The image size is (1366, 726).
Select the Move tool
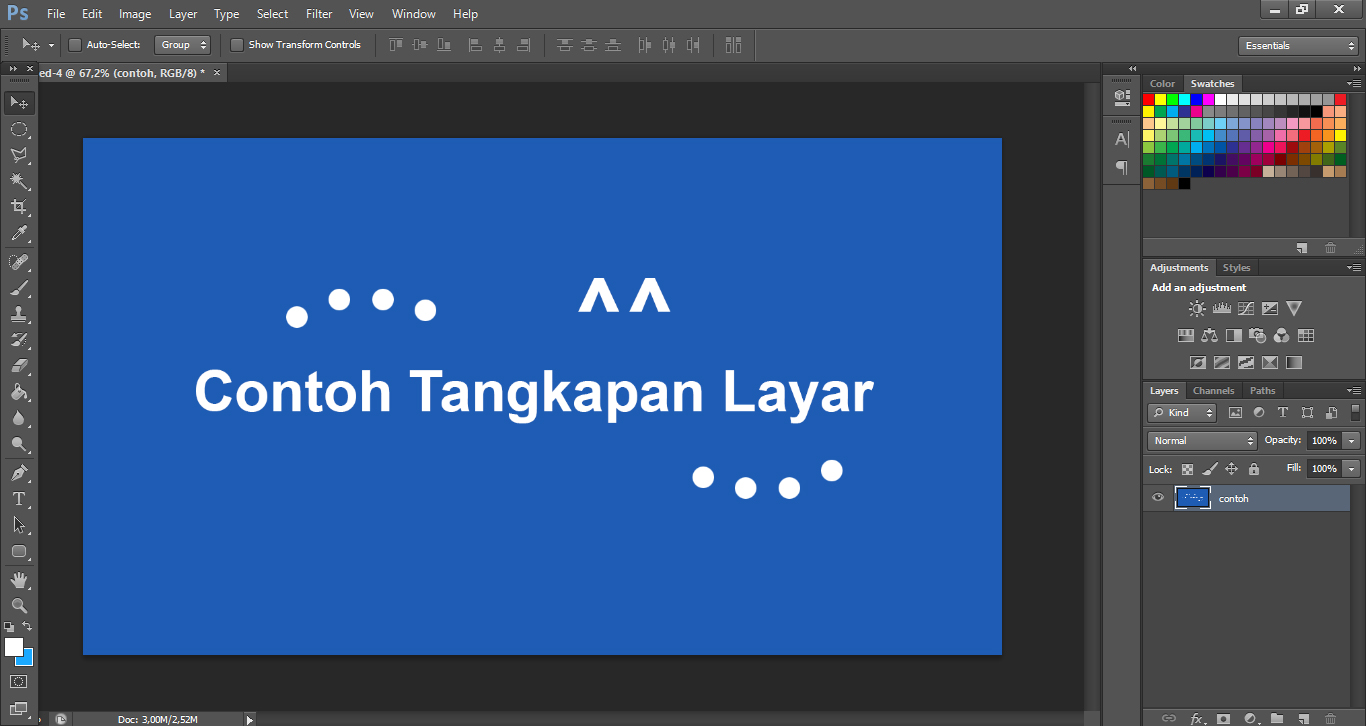[x=18, y=102]
